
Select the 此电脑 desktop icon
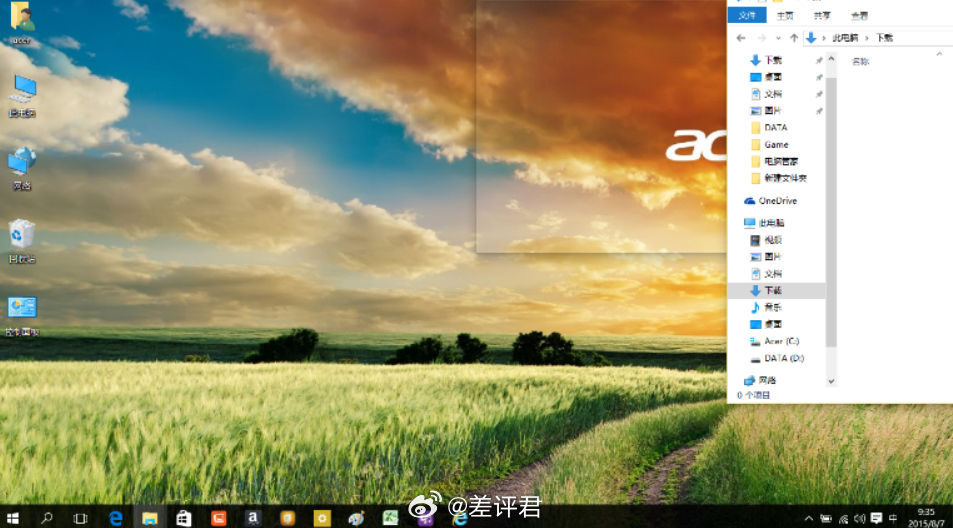coord(22,95)
